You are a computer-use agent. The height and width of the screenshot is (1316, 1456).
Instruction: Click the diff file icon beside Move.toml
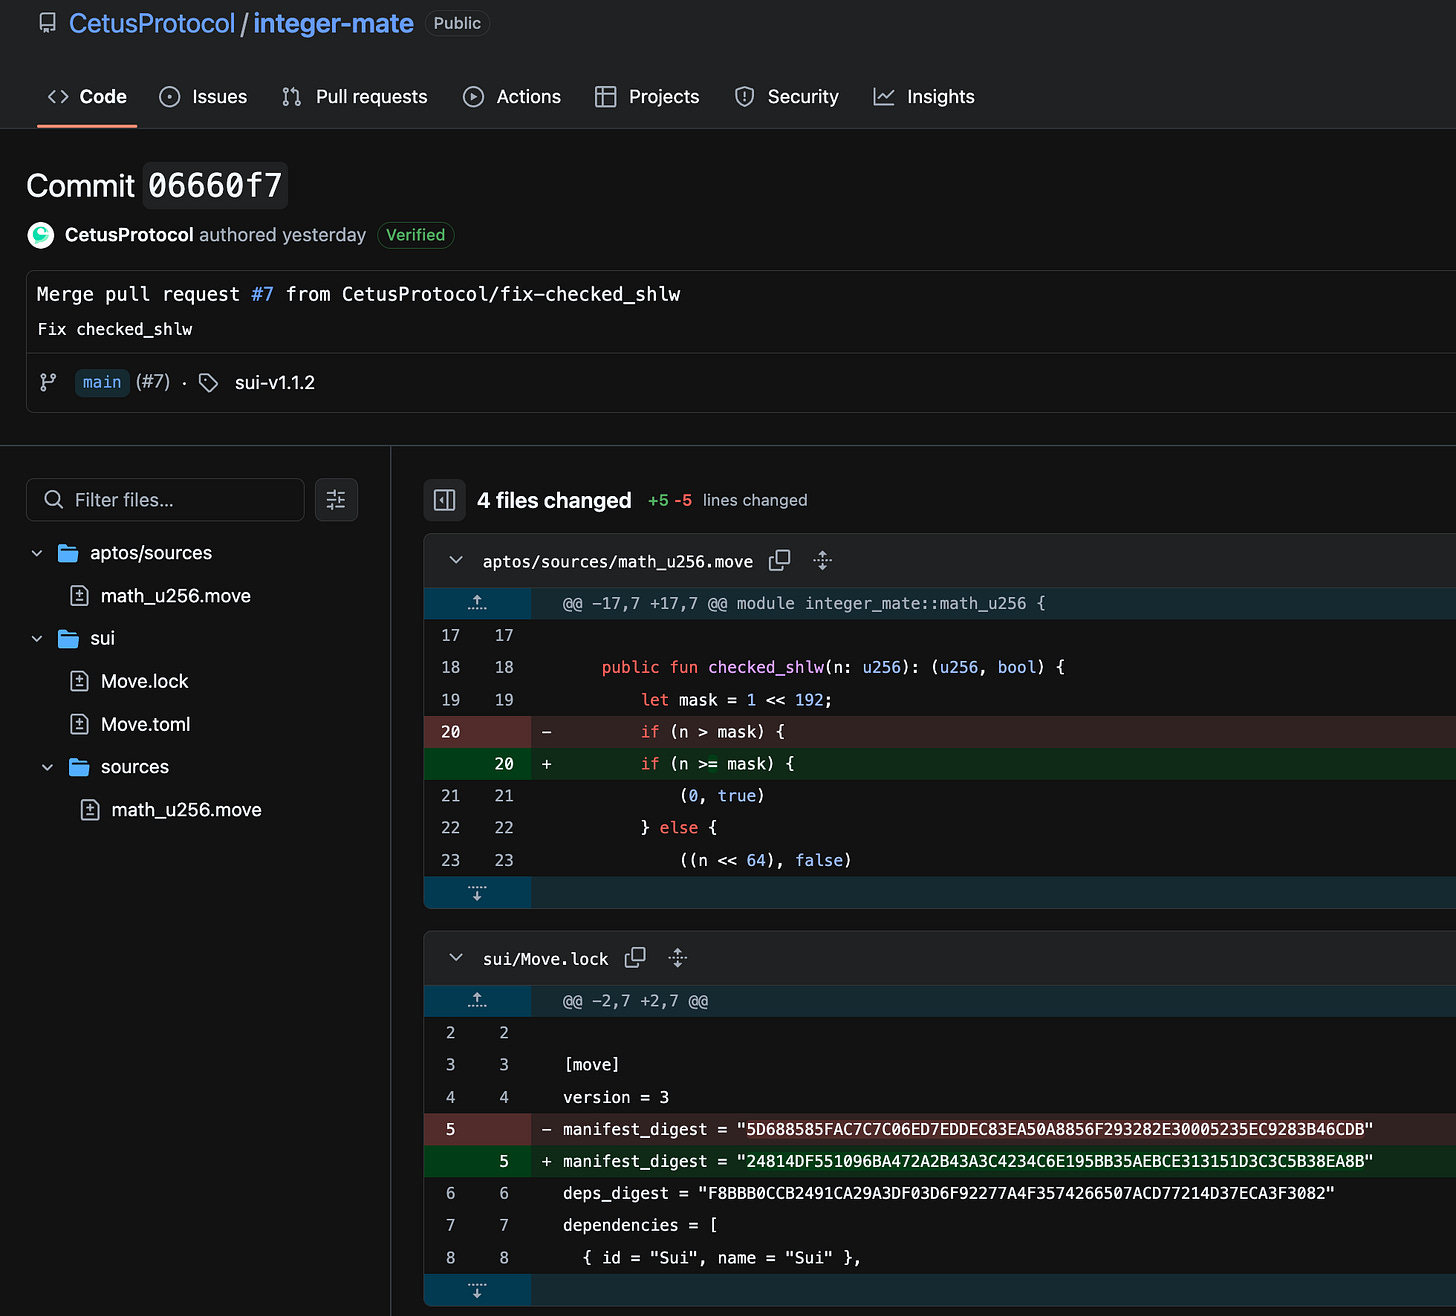tap(80, 724)
